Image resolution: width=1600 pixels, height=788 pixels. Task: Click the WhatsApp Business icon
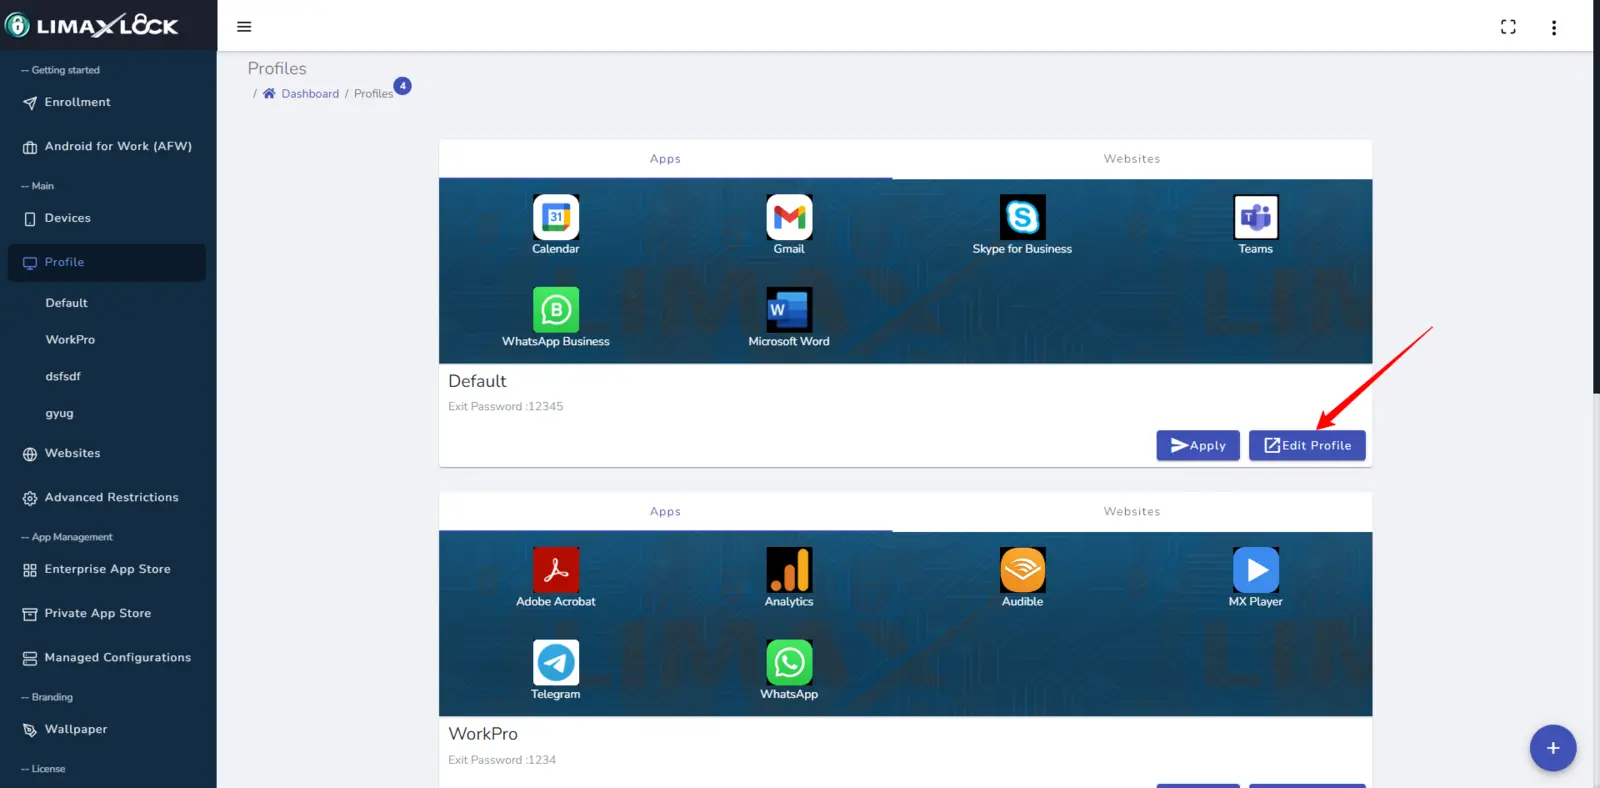(x=556, y=310)
